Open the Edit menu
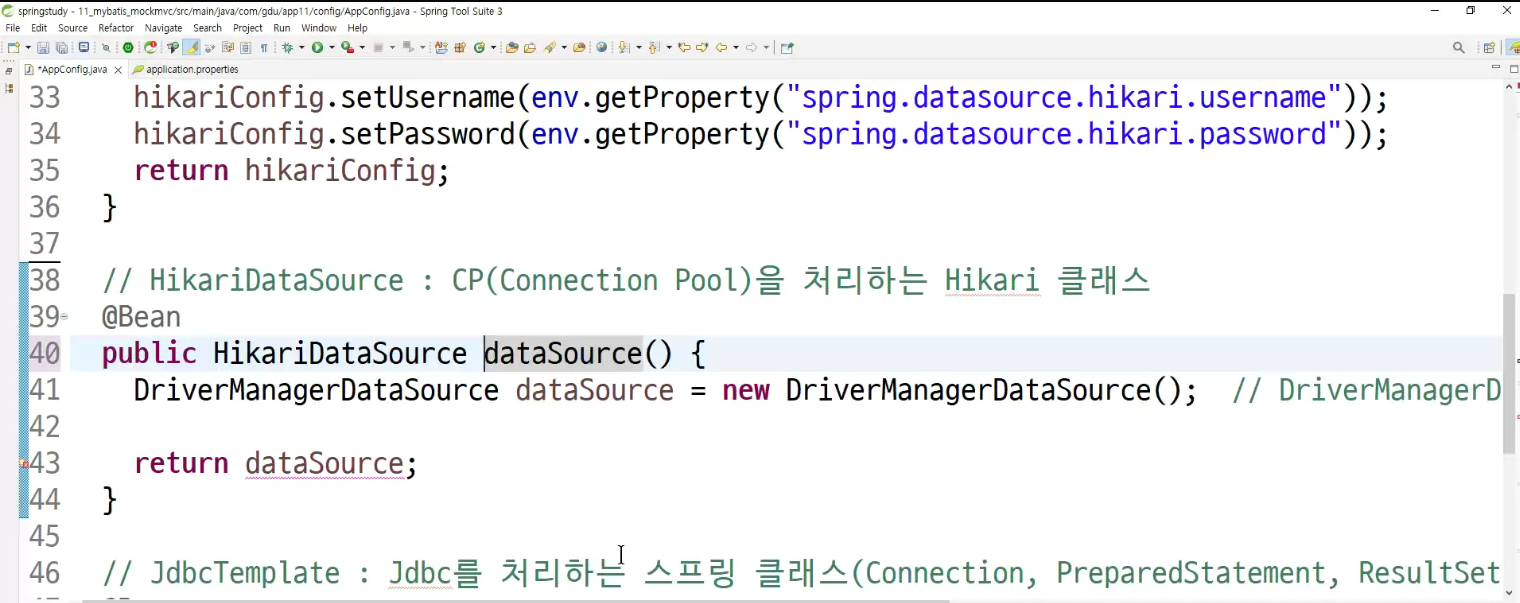The width and height of the screenshot is (1520, 603). point(39,28)
